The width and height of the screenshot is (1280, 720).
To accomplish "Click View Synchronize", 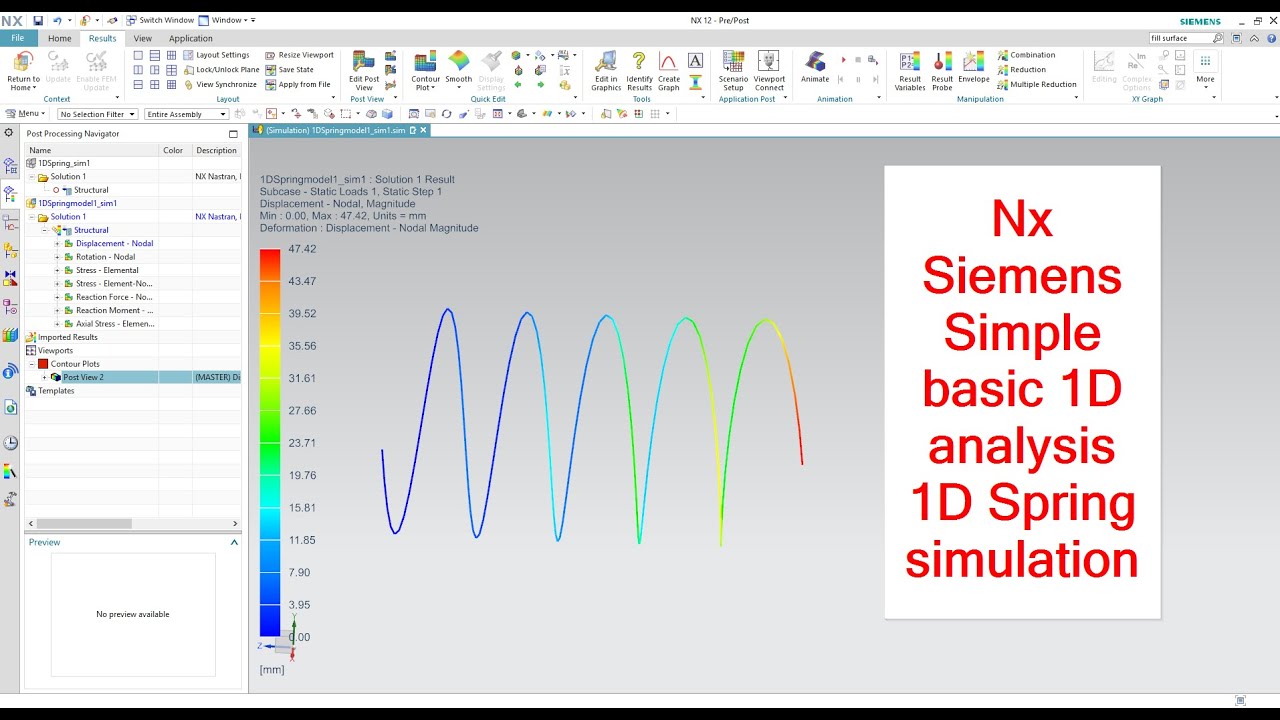I will tap(220, 85).
